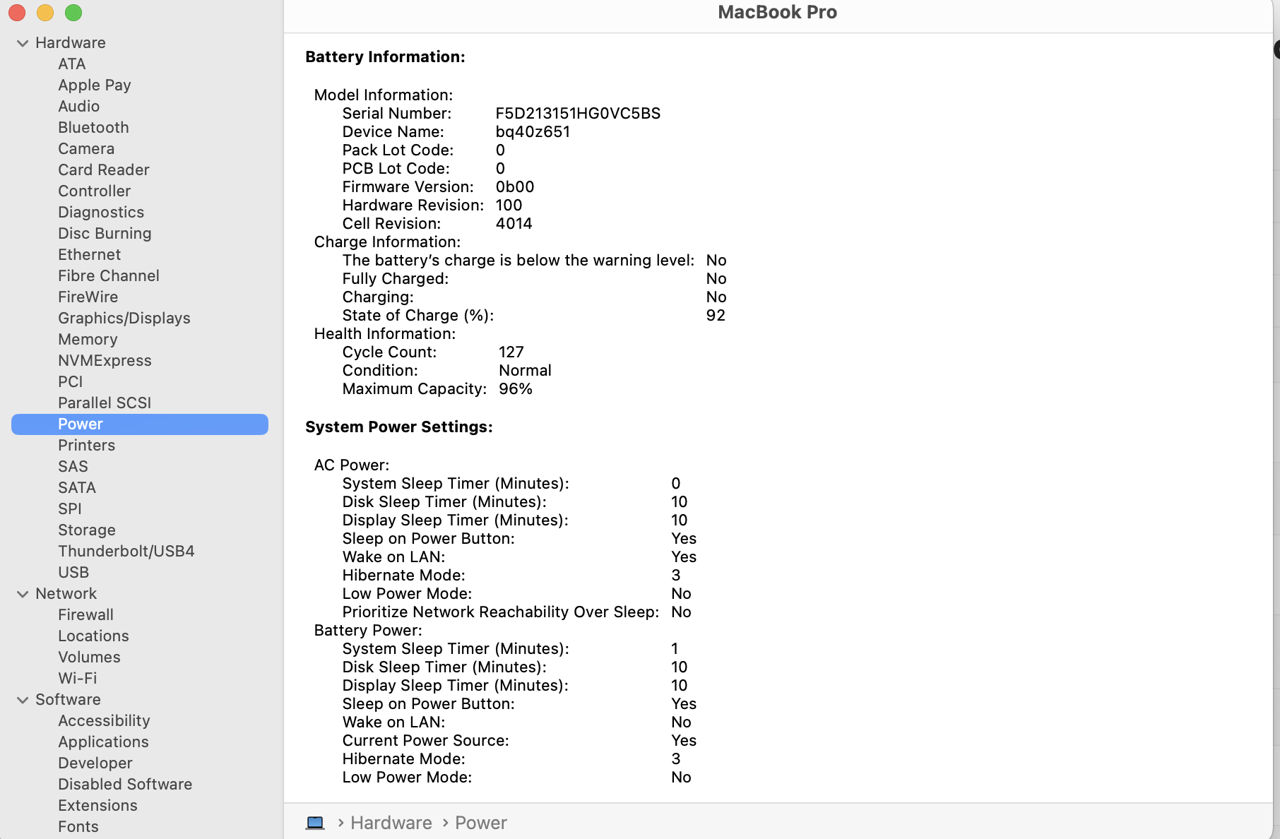Viewport: 1280px width, 839px height.
Task: Select Apple Pay in the sidebar
Action: (x=94, y=85)
